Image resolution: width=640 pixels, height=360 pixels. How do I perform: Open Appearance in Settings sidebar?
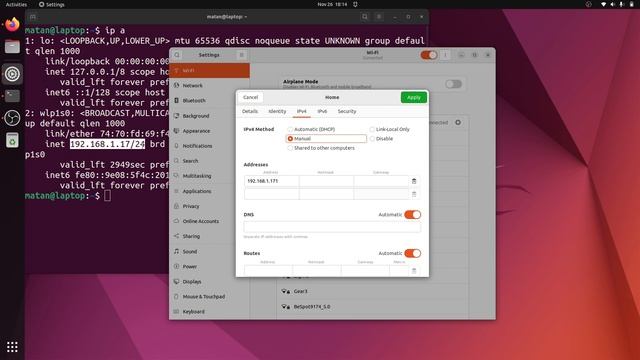coord(209,131)
